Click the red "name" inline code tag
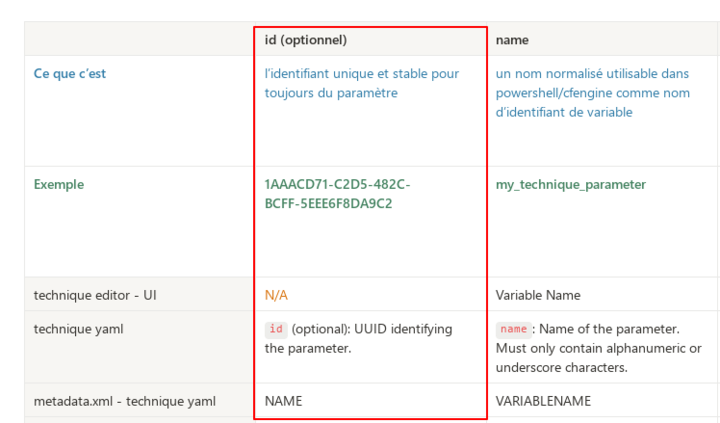 pyautogui.click(x=513, y=329)
